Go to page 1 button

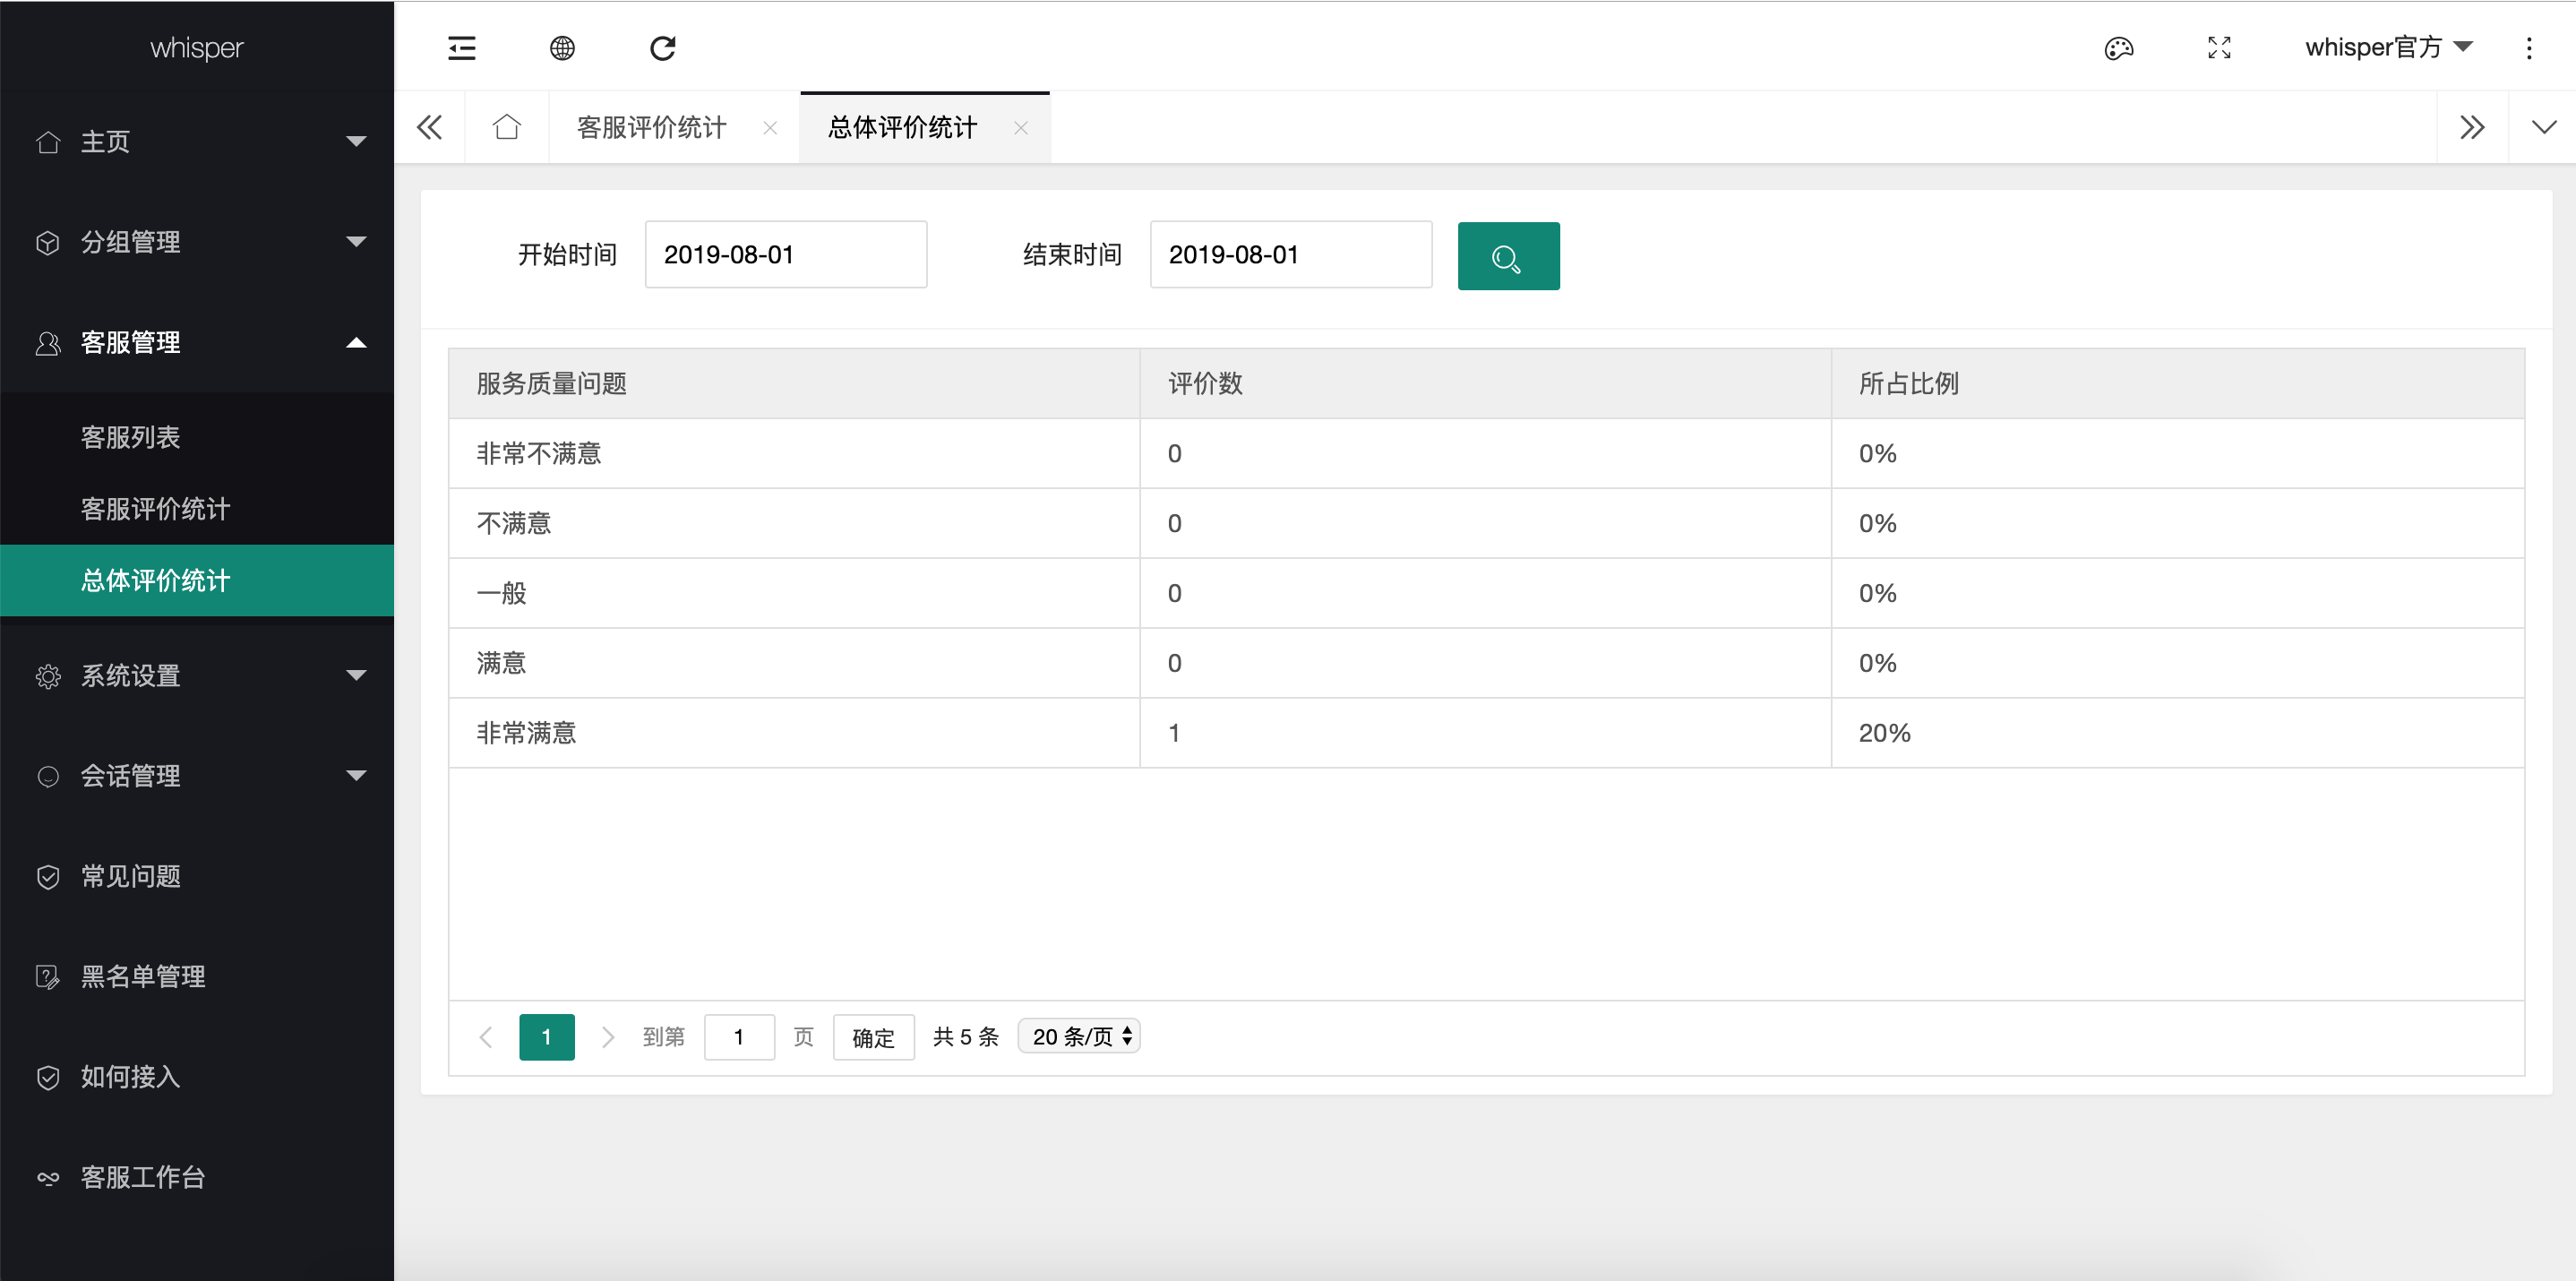[x=547, y=1037]
